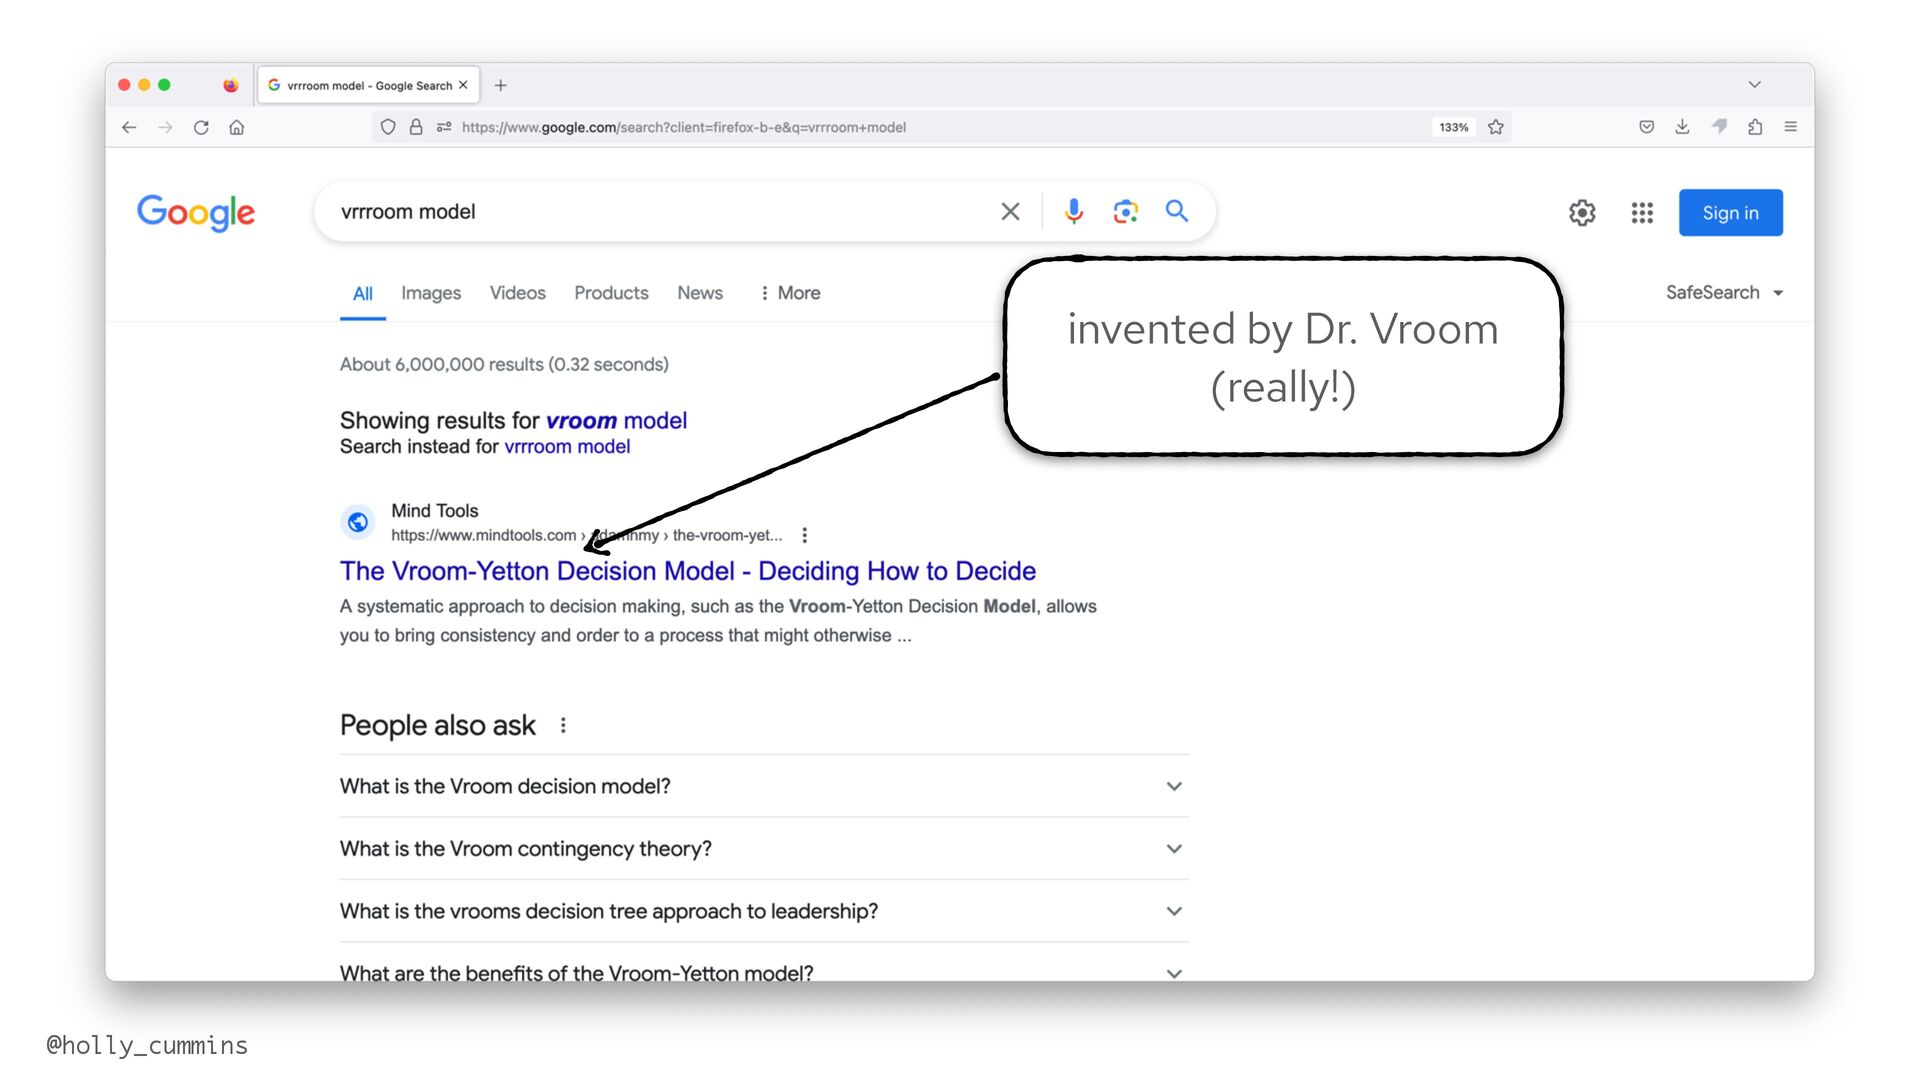This screenshot has height=1080, width=1920.
Task: Open the Google apps grid
Action: tap(1641, 212)
